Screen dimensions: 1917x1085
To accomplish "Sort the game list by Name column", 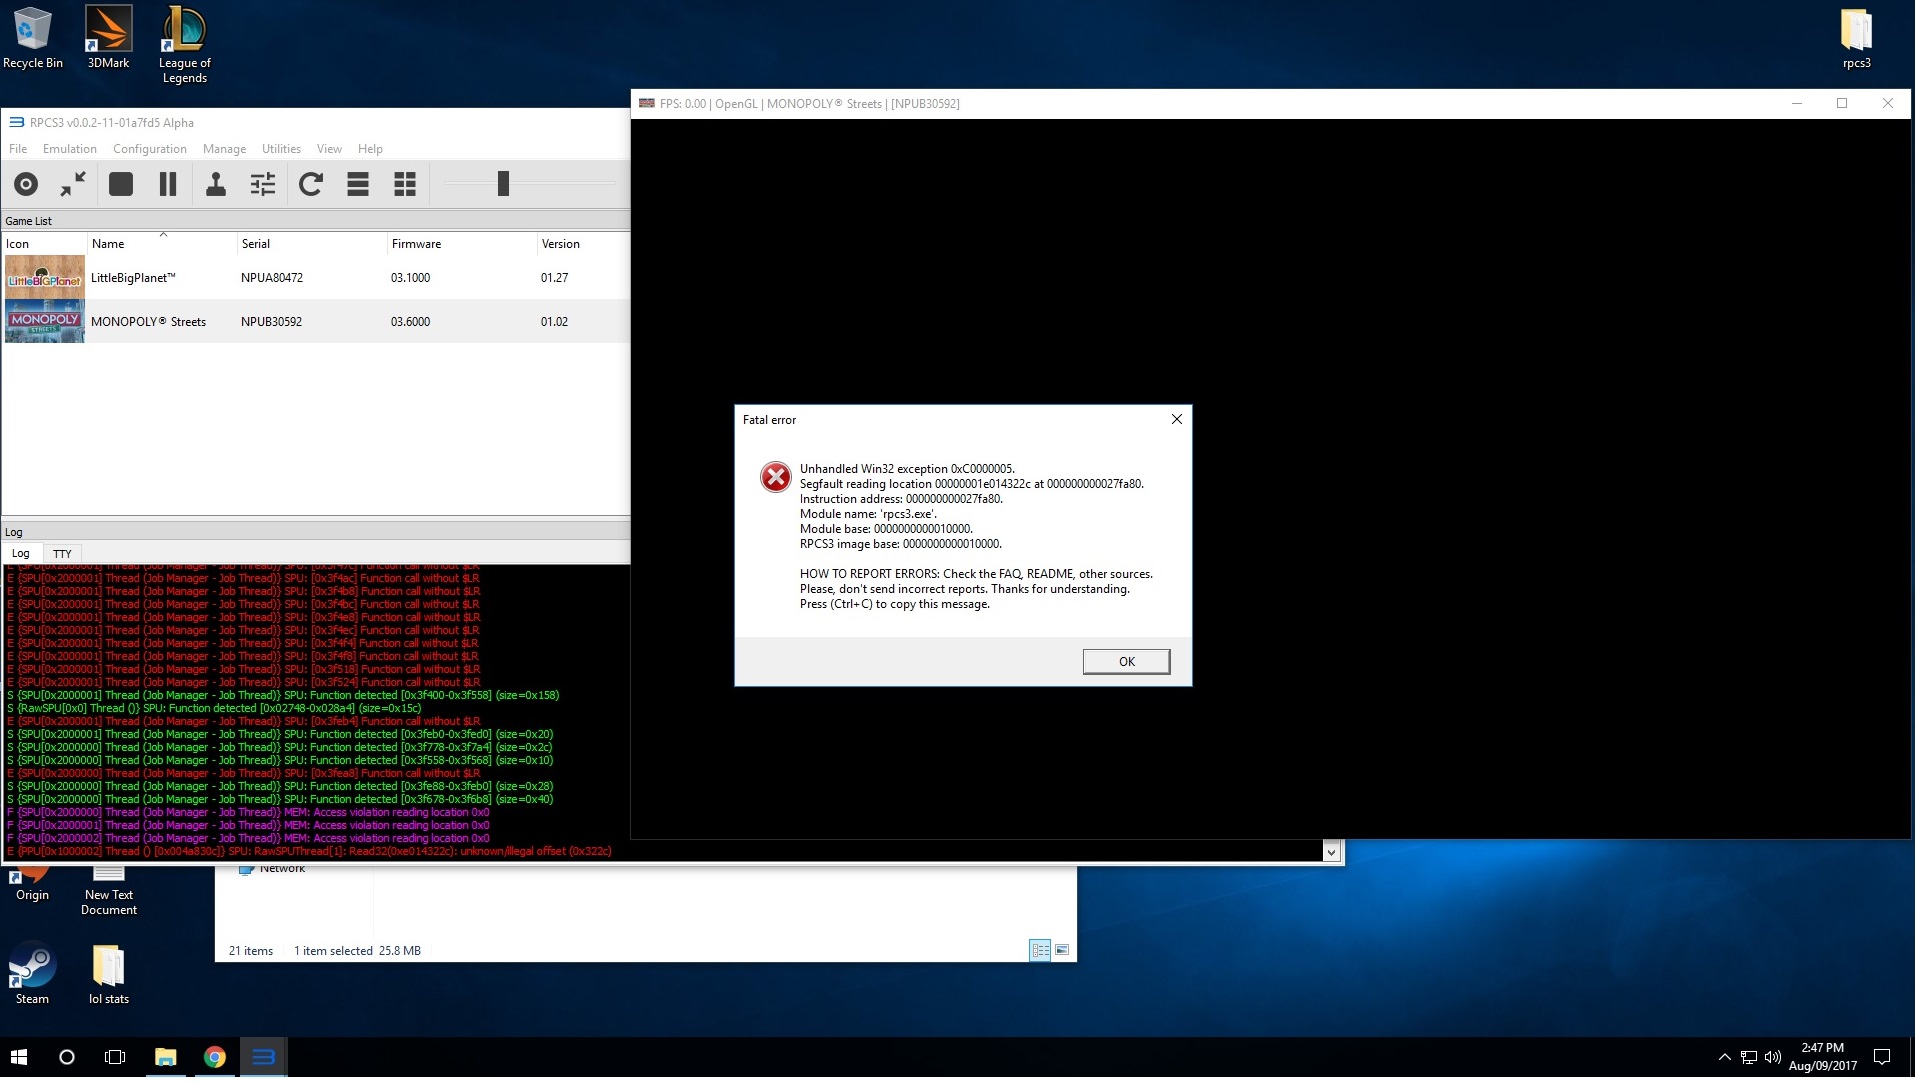I will [109, 244].
